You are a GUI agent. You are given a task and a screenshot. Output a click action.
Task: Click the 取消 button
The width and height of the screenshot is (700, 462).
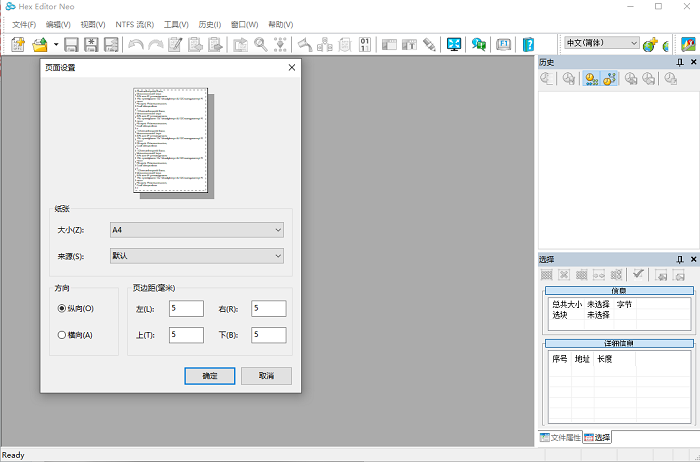click(x=266, y=376)
